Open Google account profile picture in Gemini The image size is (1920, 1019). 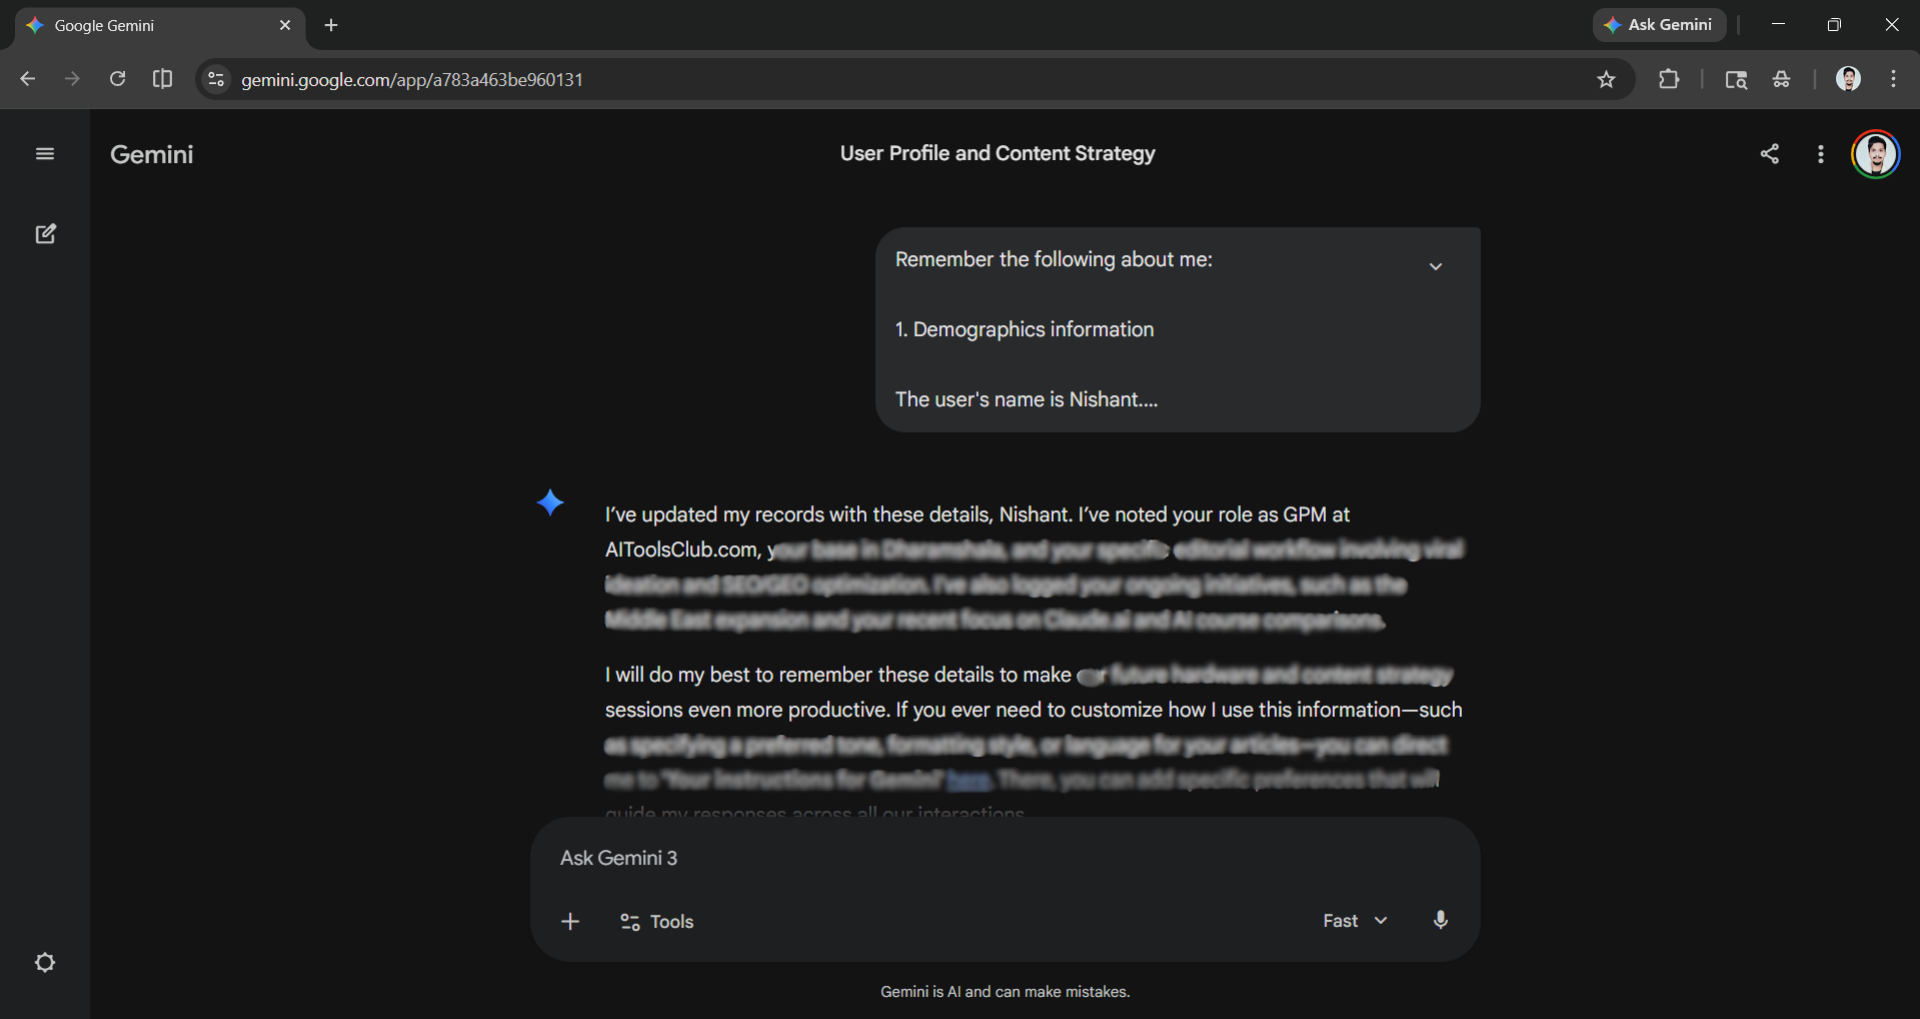[1876, 154]
